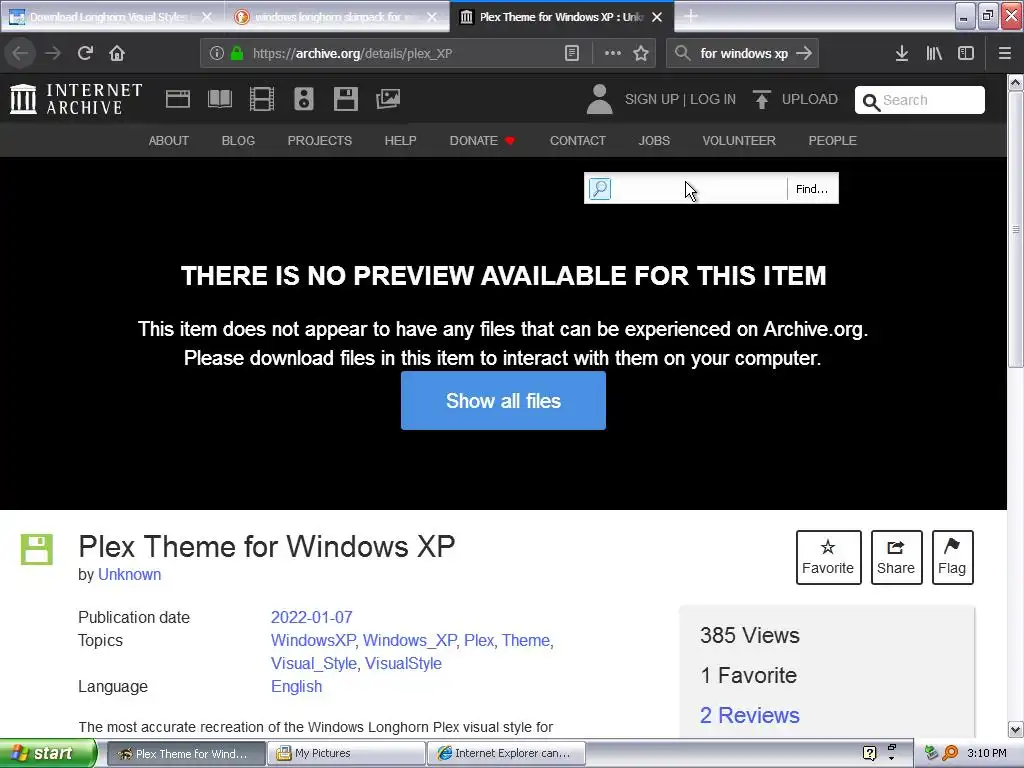
Task: Switch to Download Longhorn Visual Styles tab
Action: click(x=112, y=17)
